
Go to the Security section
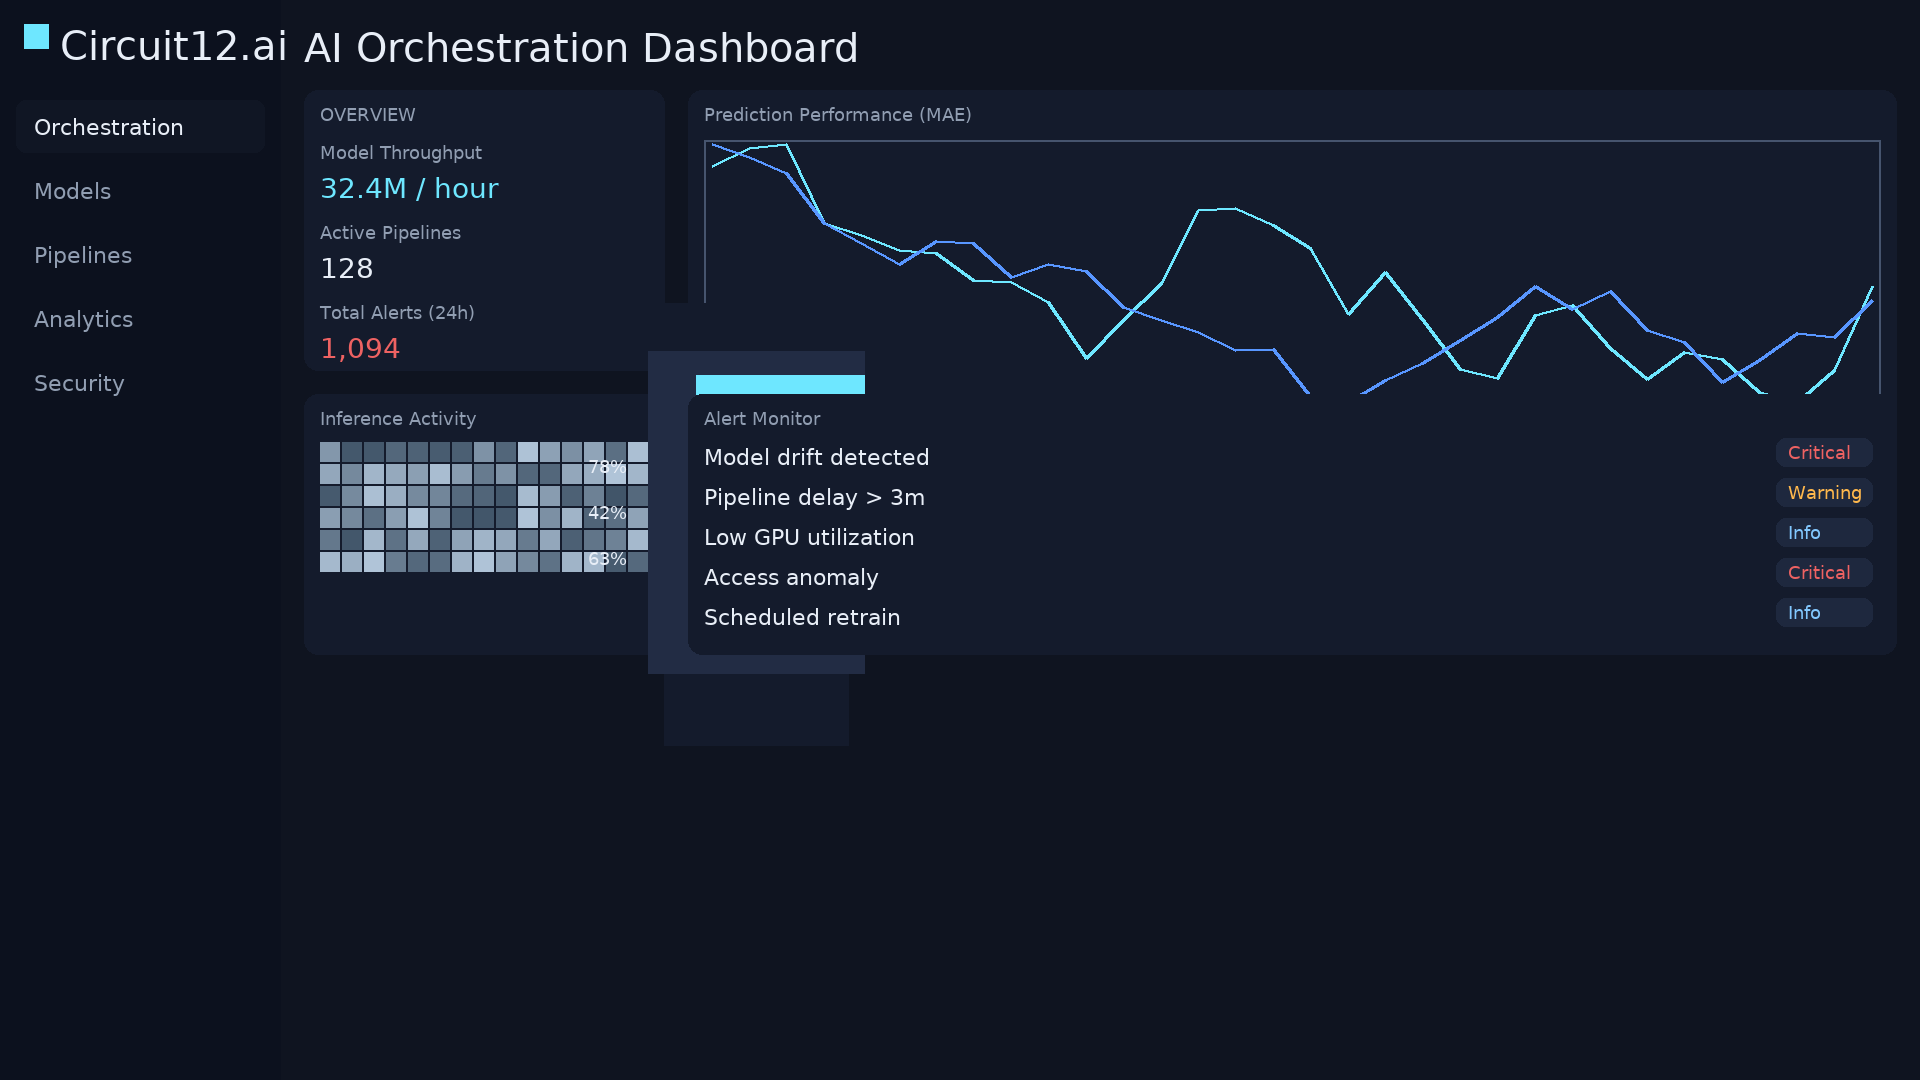coord(79,383)
